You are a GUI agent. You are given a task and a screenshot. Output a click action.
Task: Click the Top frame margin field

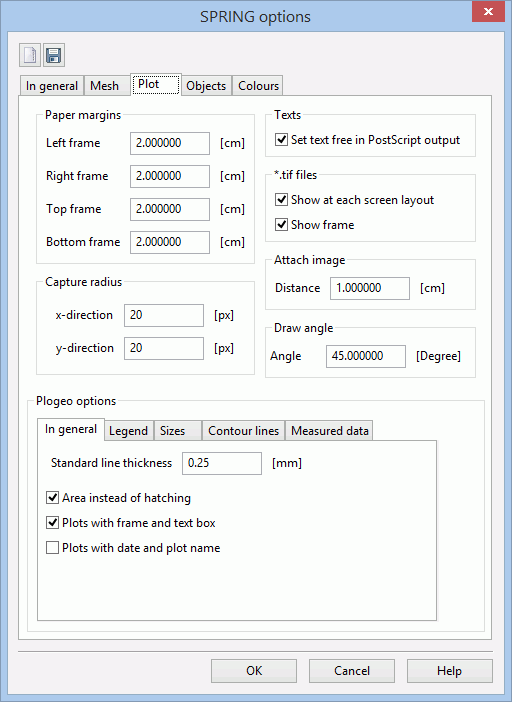[170, 209]
